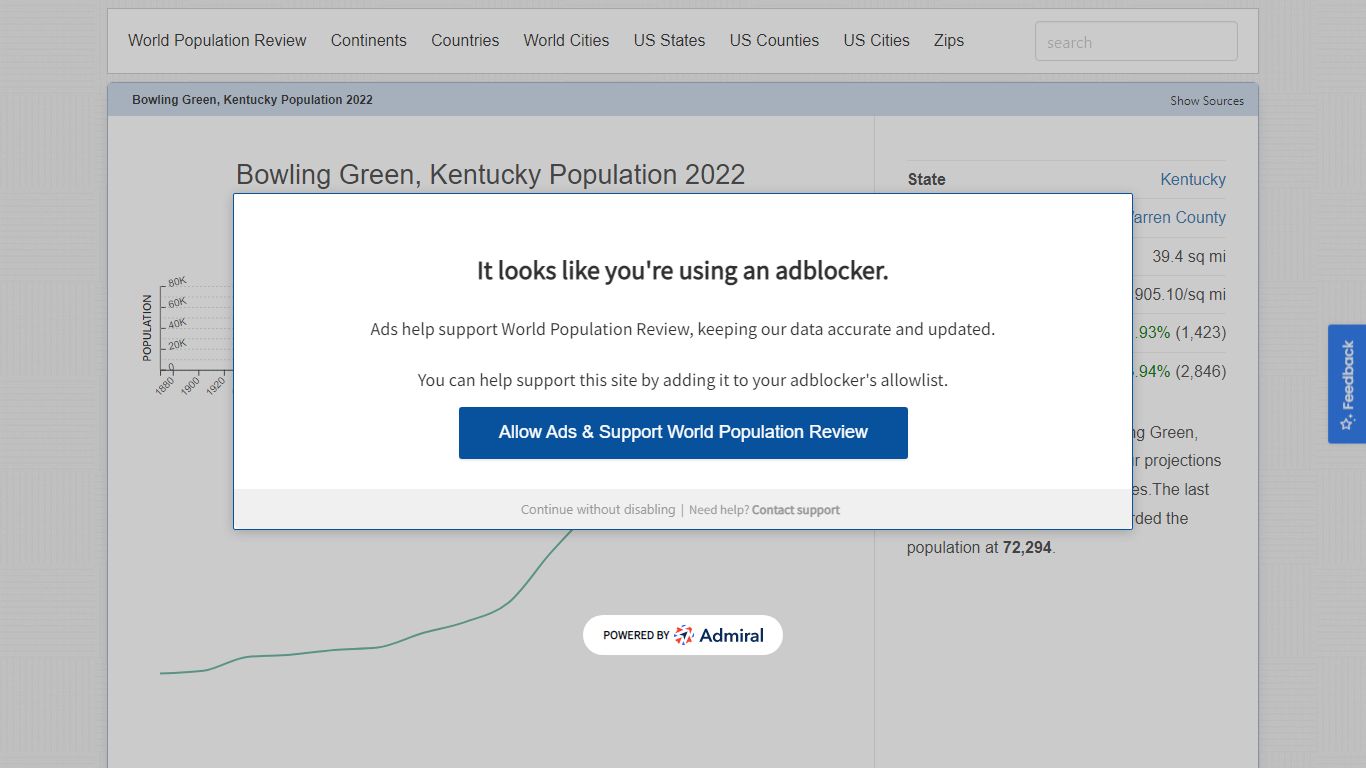Viewport: 1366px width, 768px height.
Task: Open the Feedback side tab
Action: tap(1347, 384)
